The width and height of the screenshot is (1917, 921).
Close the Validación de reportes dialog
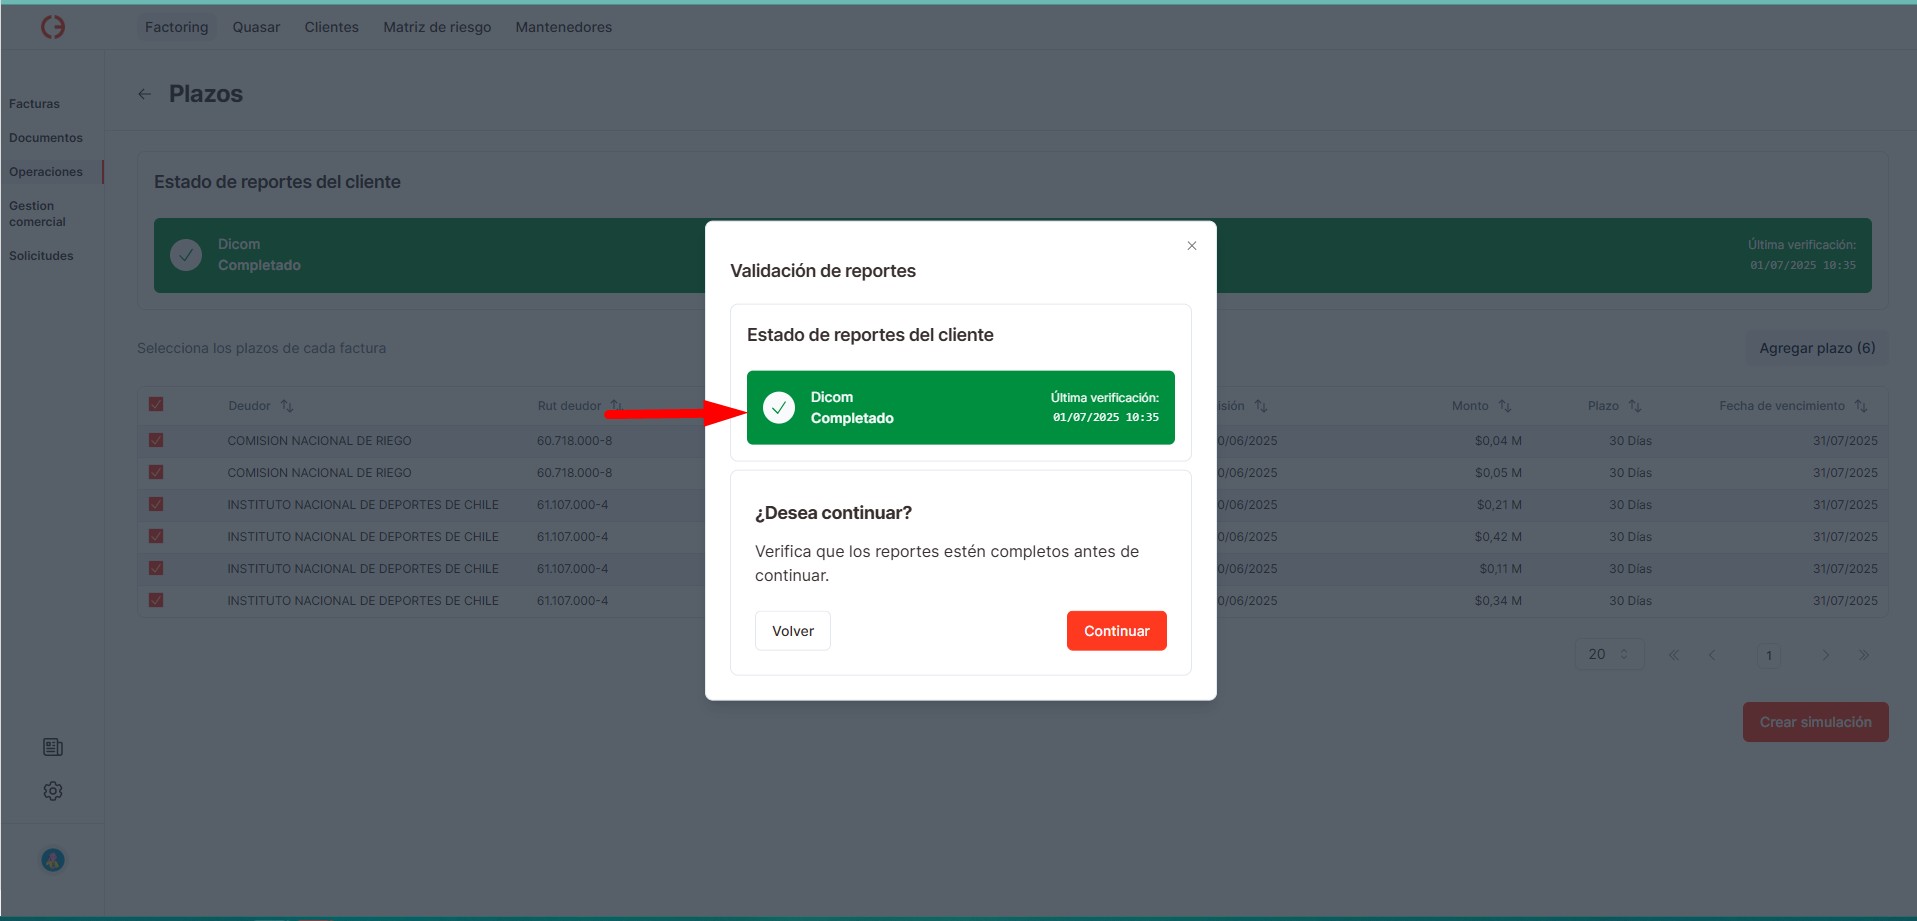(1191, 246)
